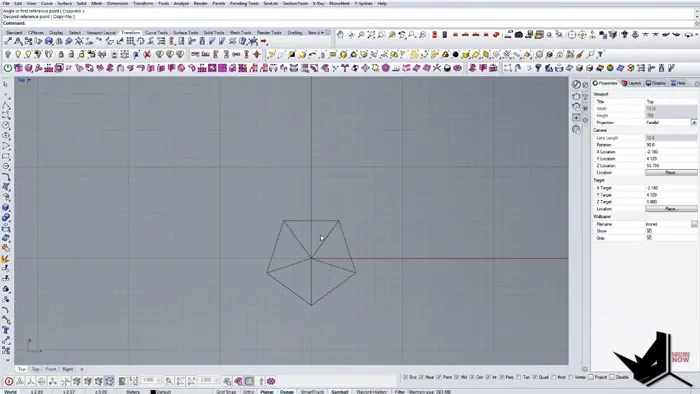Toggle the Near object snap checkbox

click(421, 377)
